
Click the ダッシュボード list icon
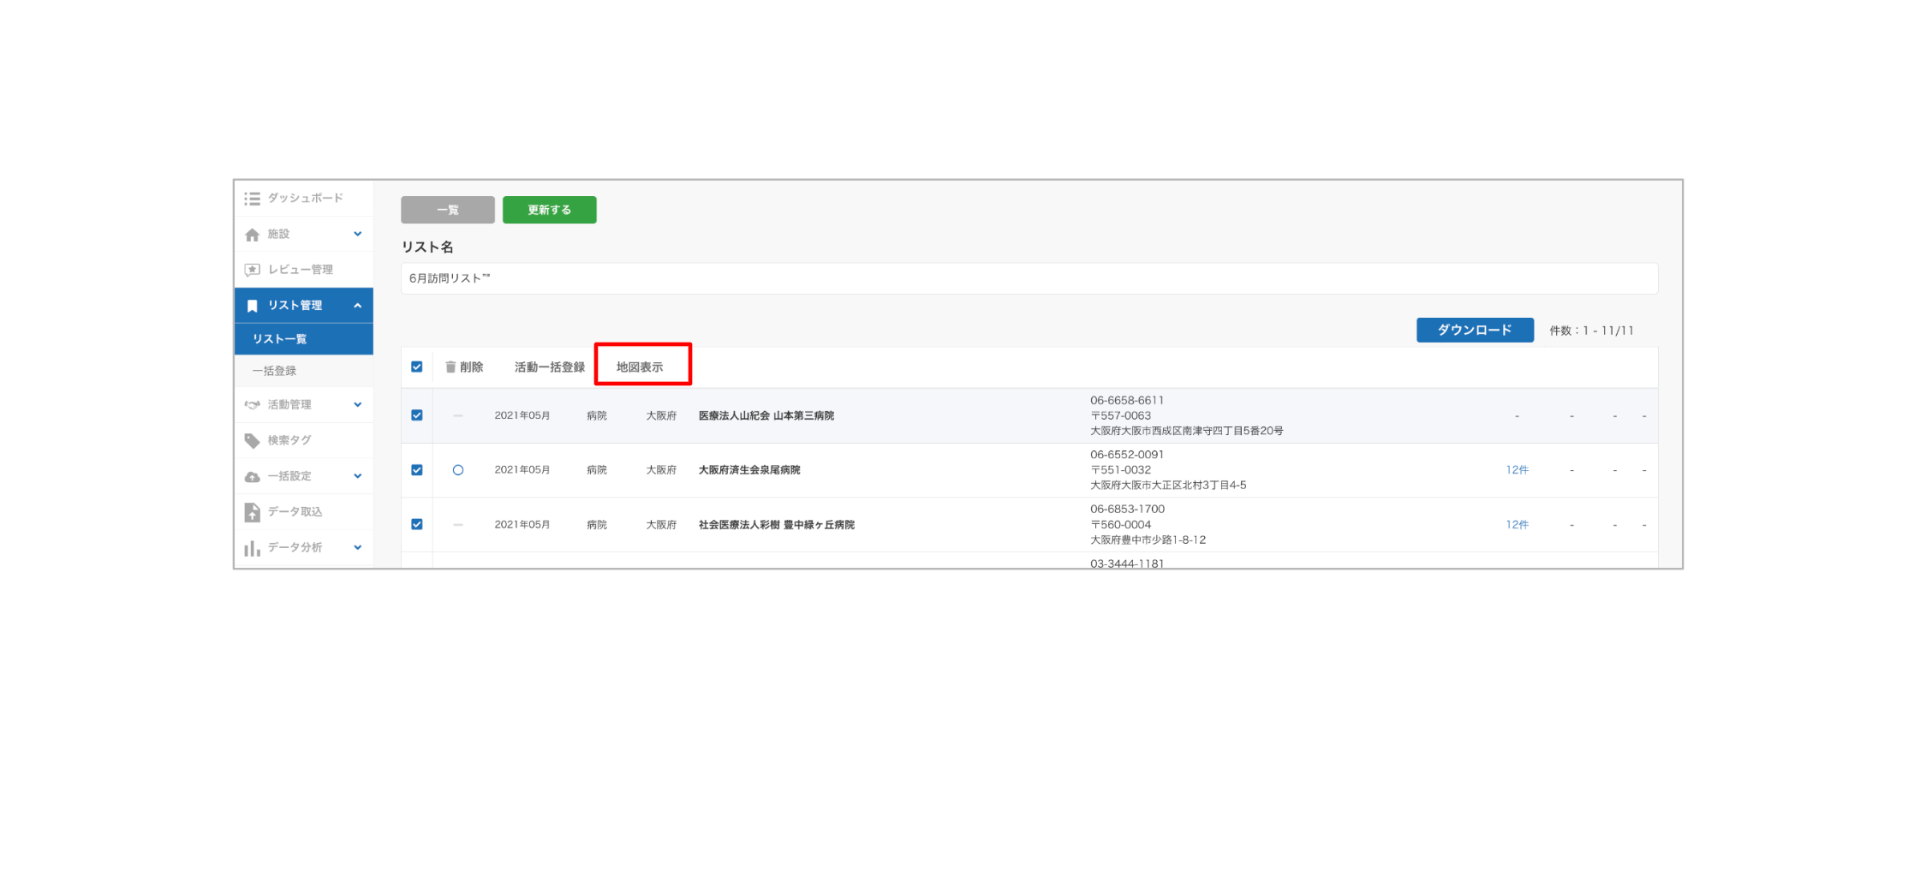tap(252, 199)
